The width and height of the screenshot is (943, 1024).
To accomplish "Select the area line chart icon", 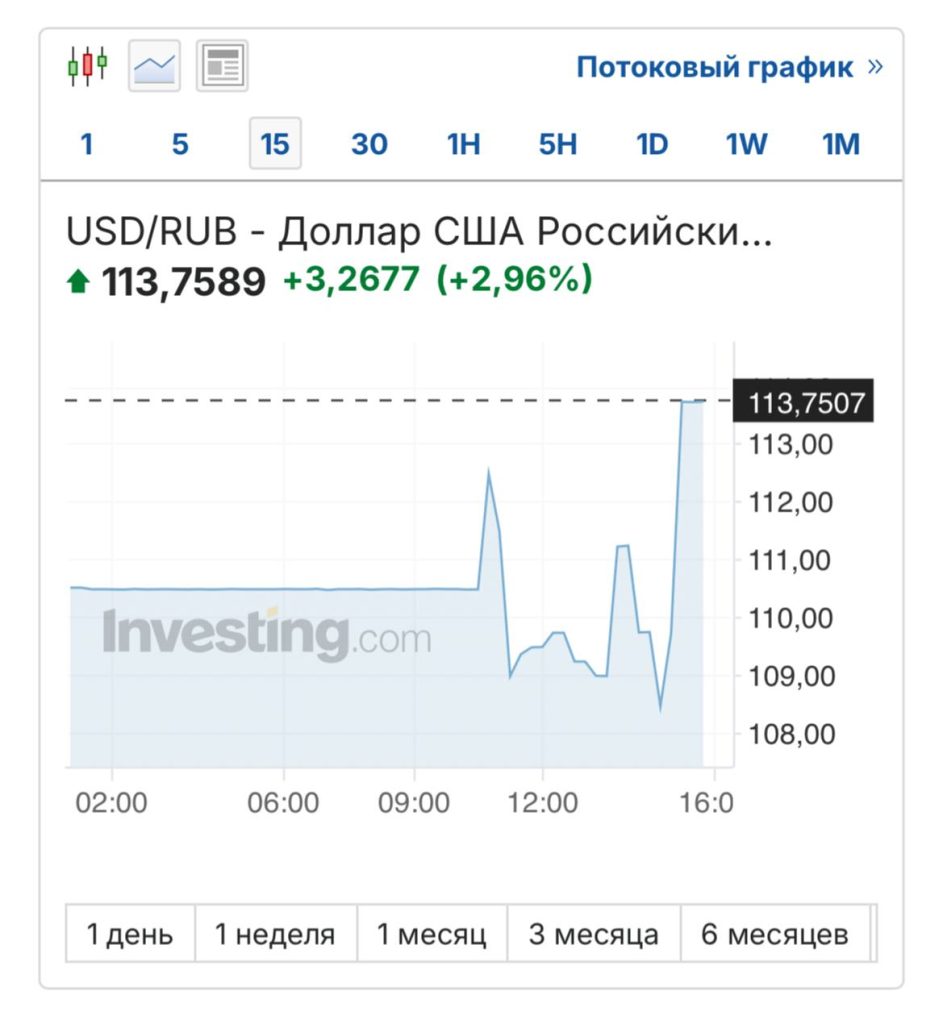I will click(x=154, y=67).
